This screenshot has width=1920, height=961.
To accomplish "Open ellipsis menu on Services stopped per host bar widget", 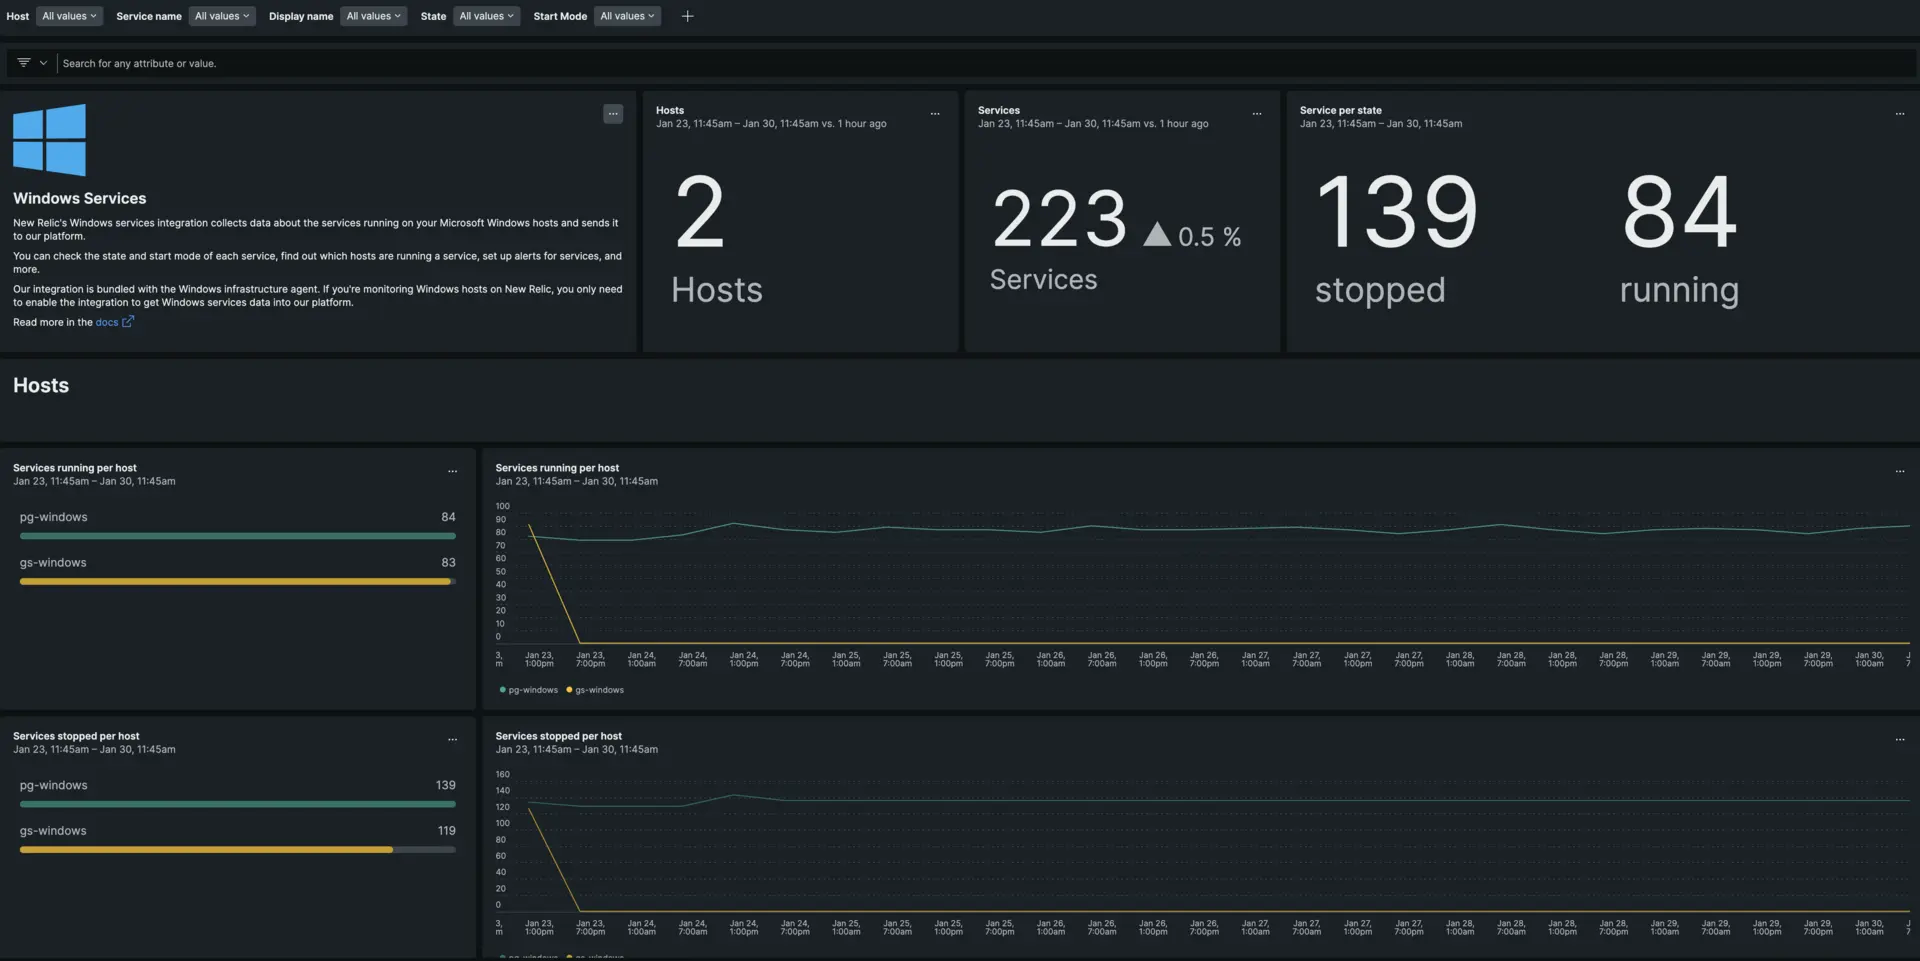I will 452,739.
